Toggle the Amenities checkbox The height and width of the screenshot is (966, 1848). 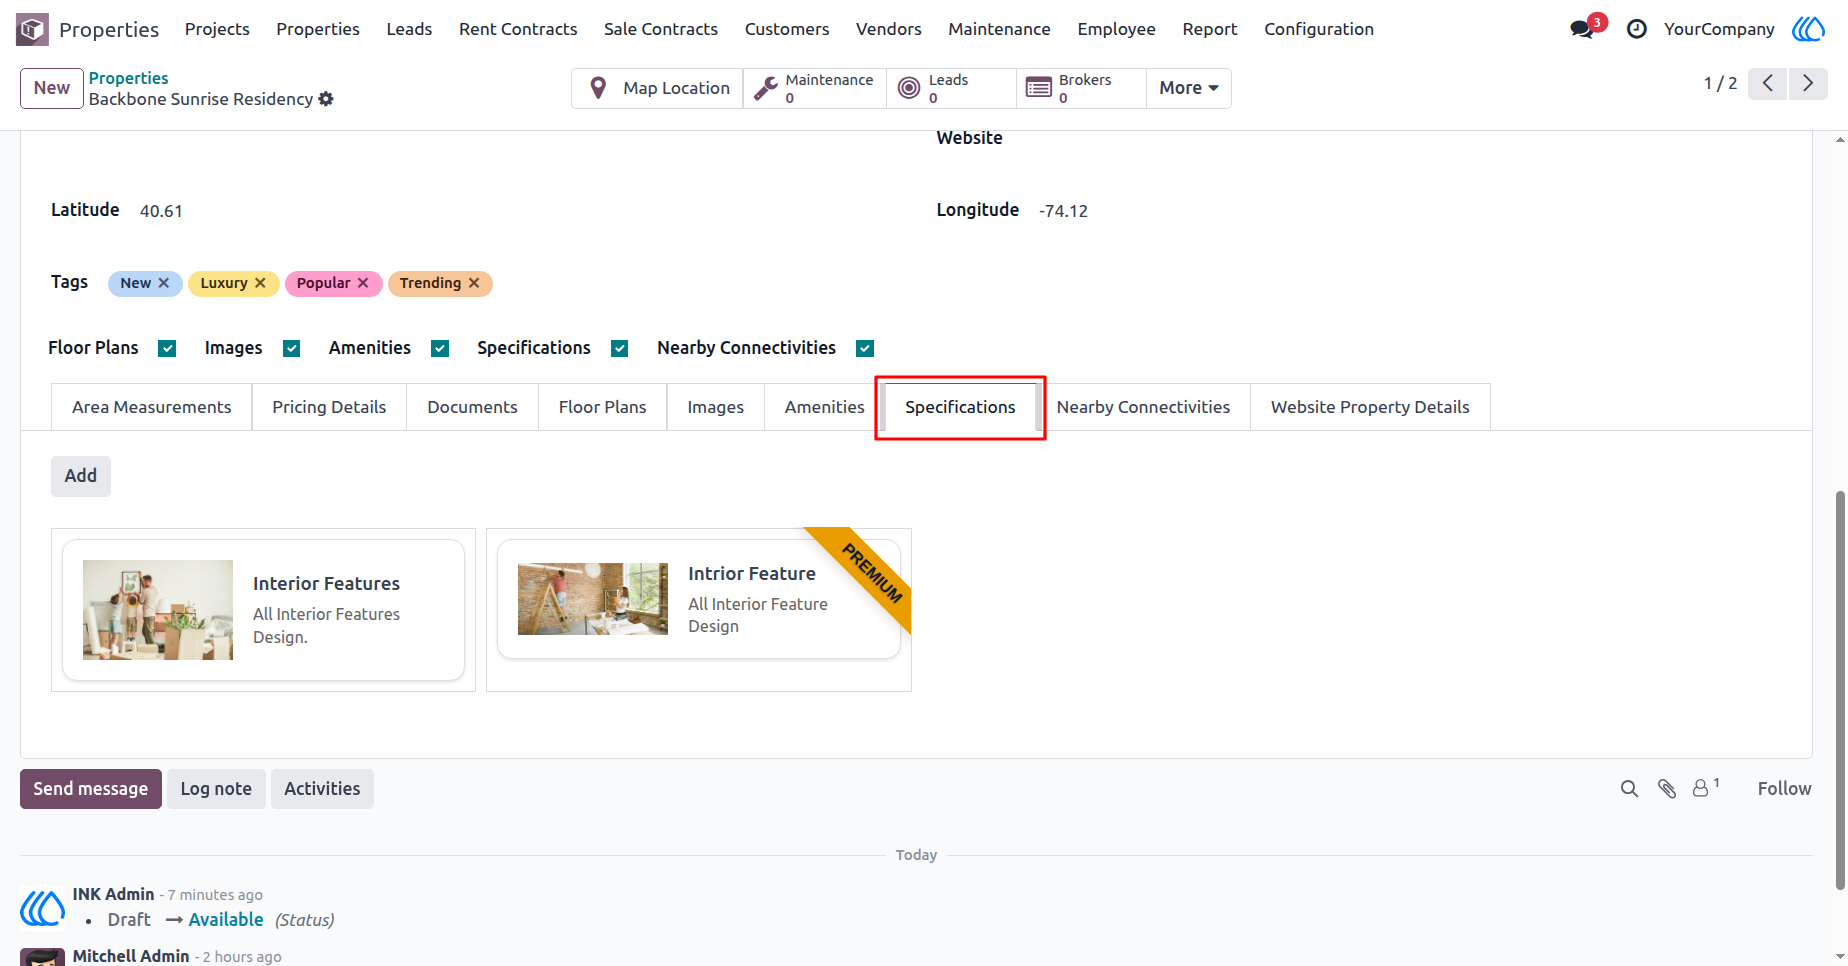point(440,348)
